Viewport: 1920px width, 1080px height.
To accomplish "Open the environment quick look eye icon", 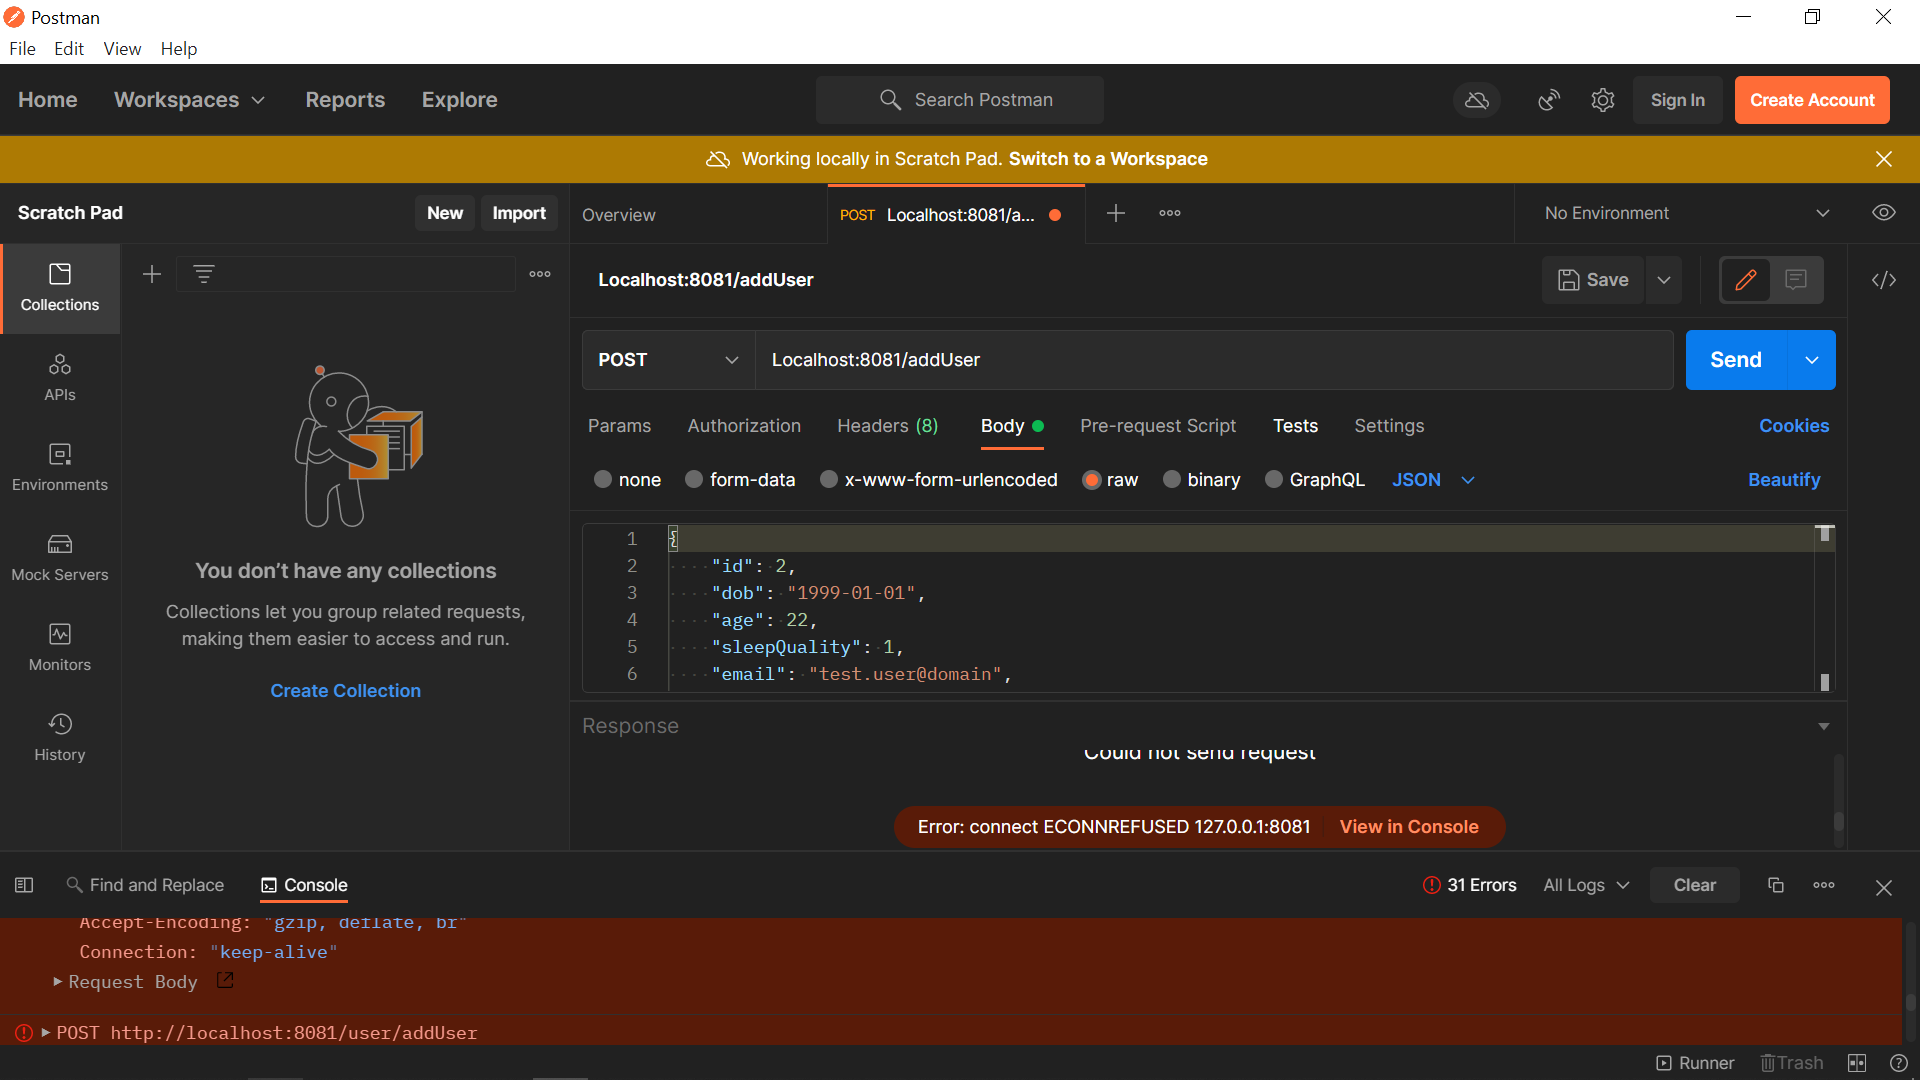I will (x=1884, y=213).
